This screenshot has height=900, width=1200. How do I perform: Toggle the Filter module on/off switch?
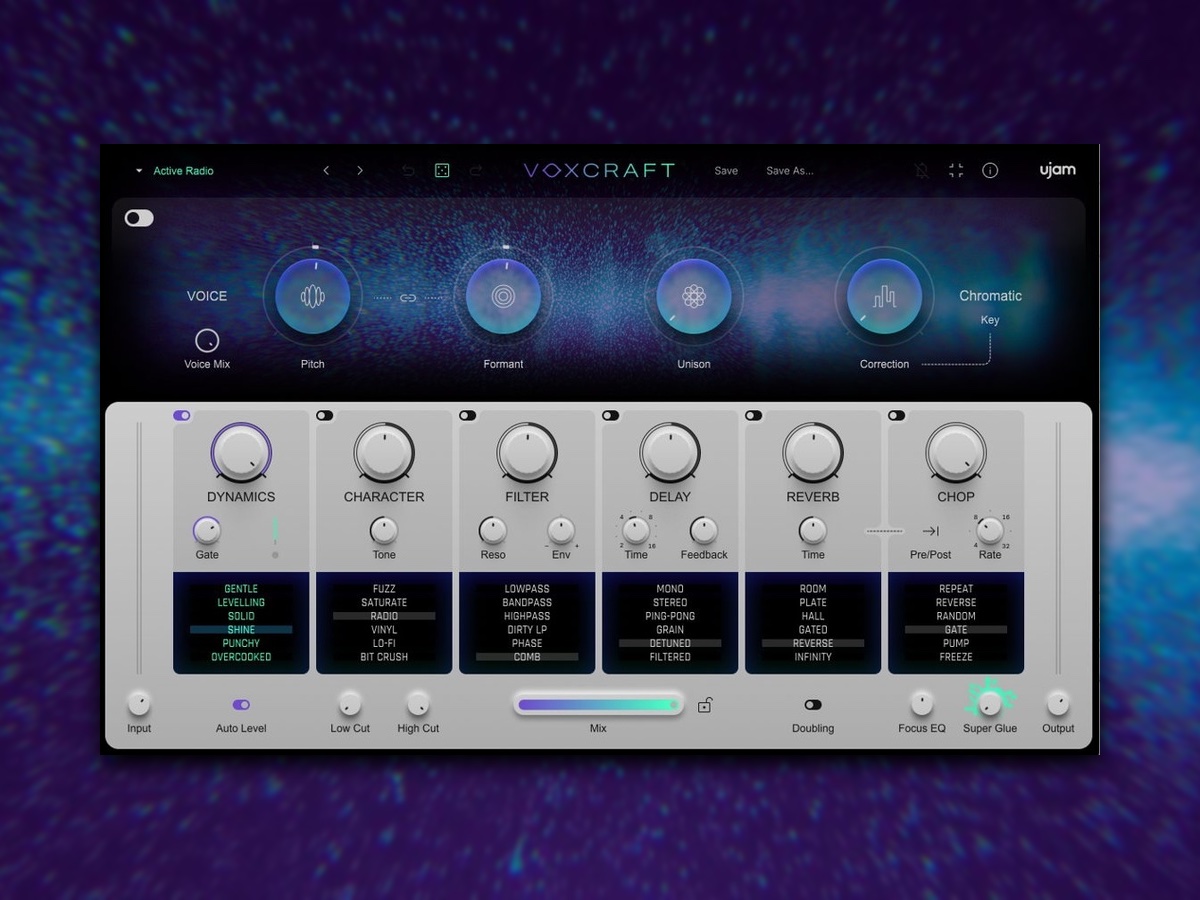click(468, 415)
